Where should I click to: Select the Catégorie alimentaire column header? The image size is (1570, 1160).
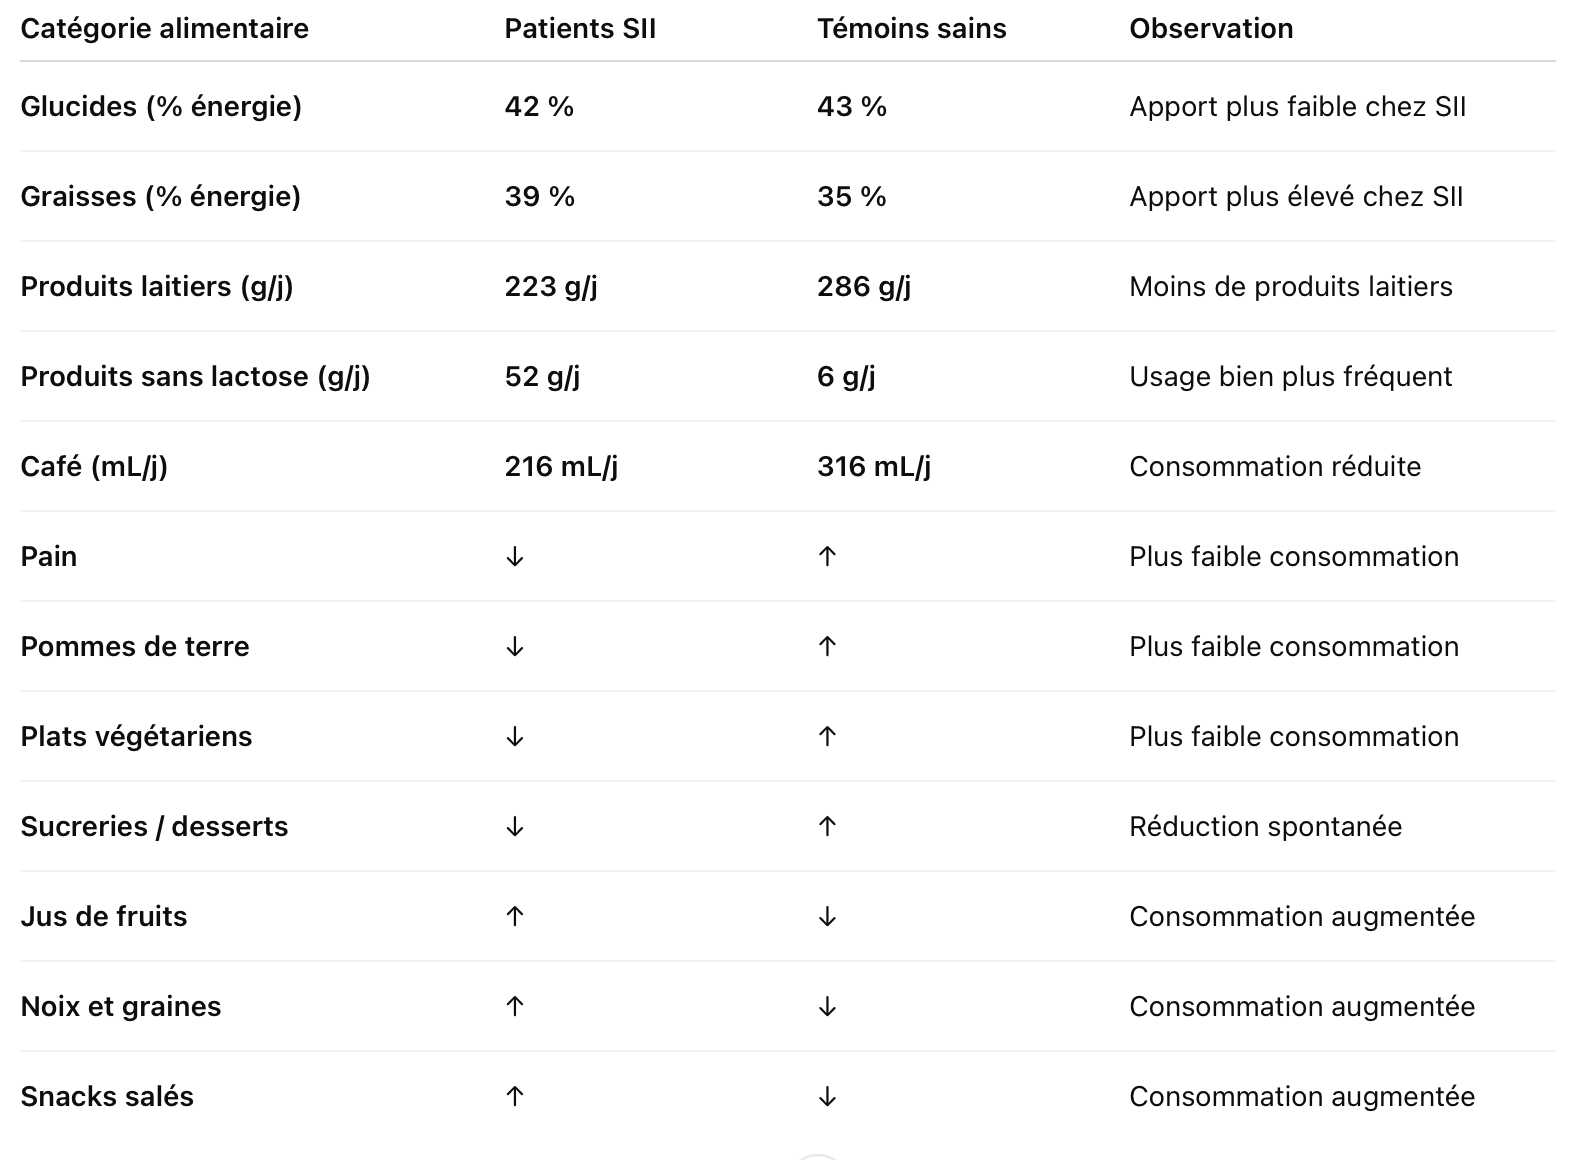tap(164, 28)
